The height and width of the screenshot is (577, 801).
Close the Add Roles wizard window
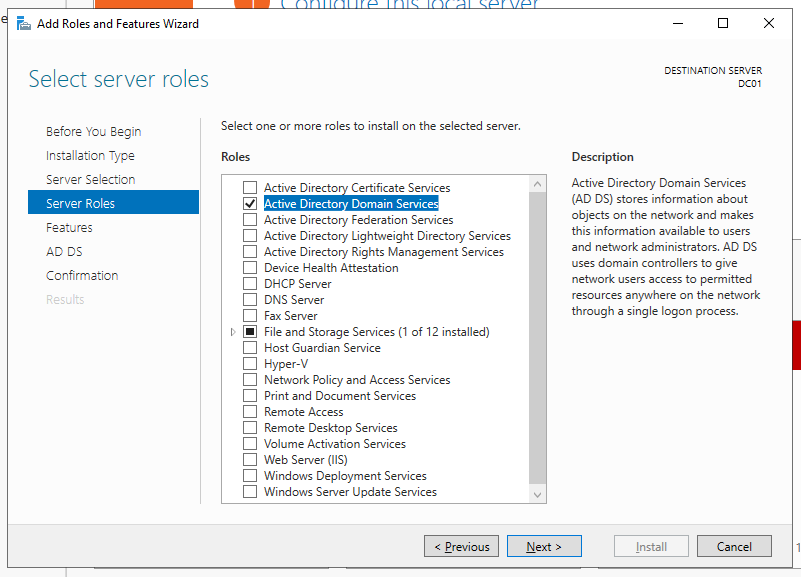[769, 23]
